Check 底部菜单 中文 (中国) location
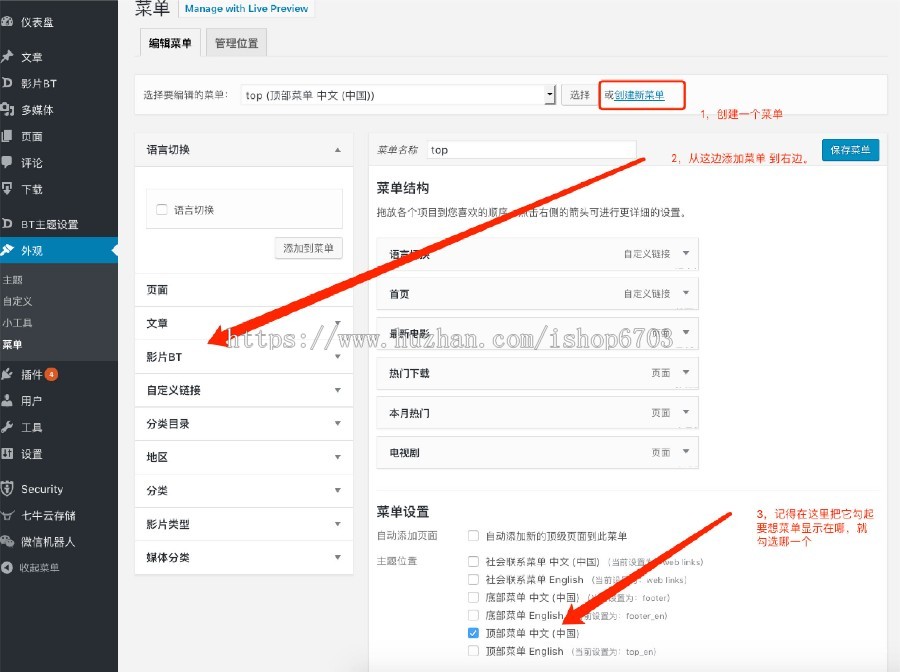Viewport: 900px width, 672px height. (x=474, y=597)
